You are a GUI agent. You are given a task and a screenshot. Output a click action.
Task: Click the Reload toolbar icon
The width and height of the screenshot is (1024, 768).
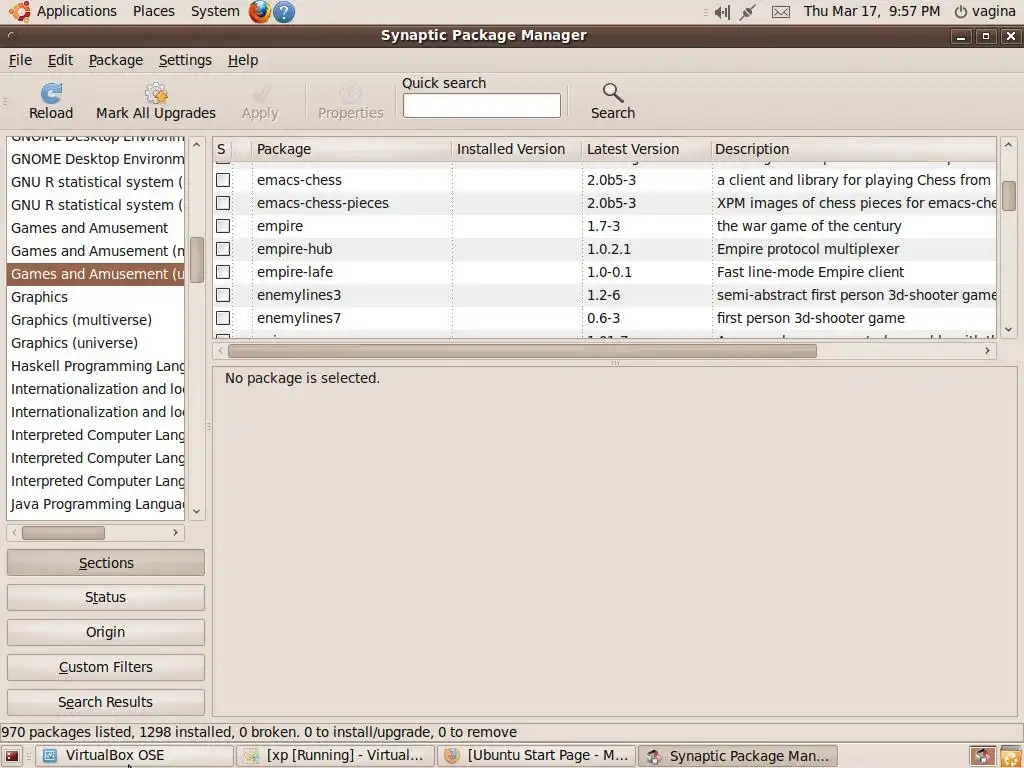click(51, 94)
